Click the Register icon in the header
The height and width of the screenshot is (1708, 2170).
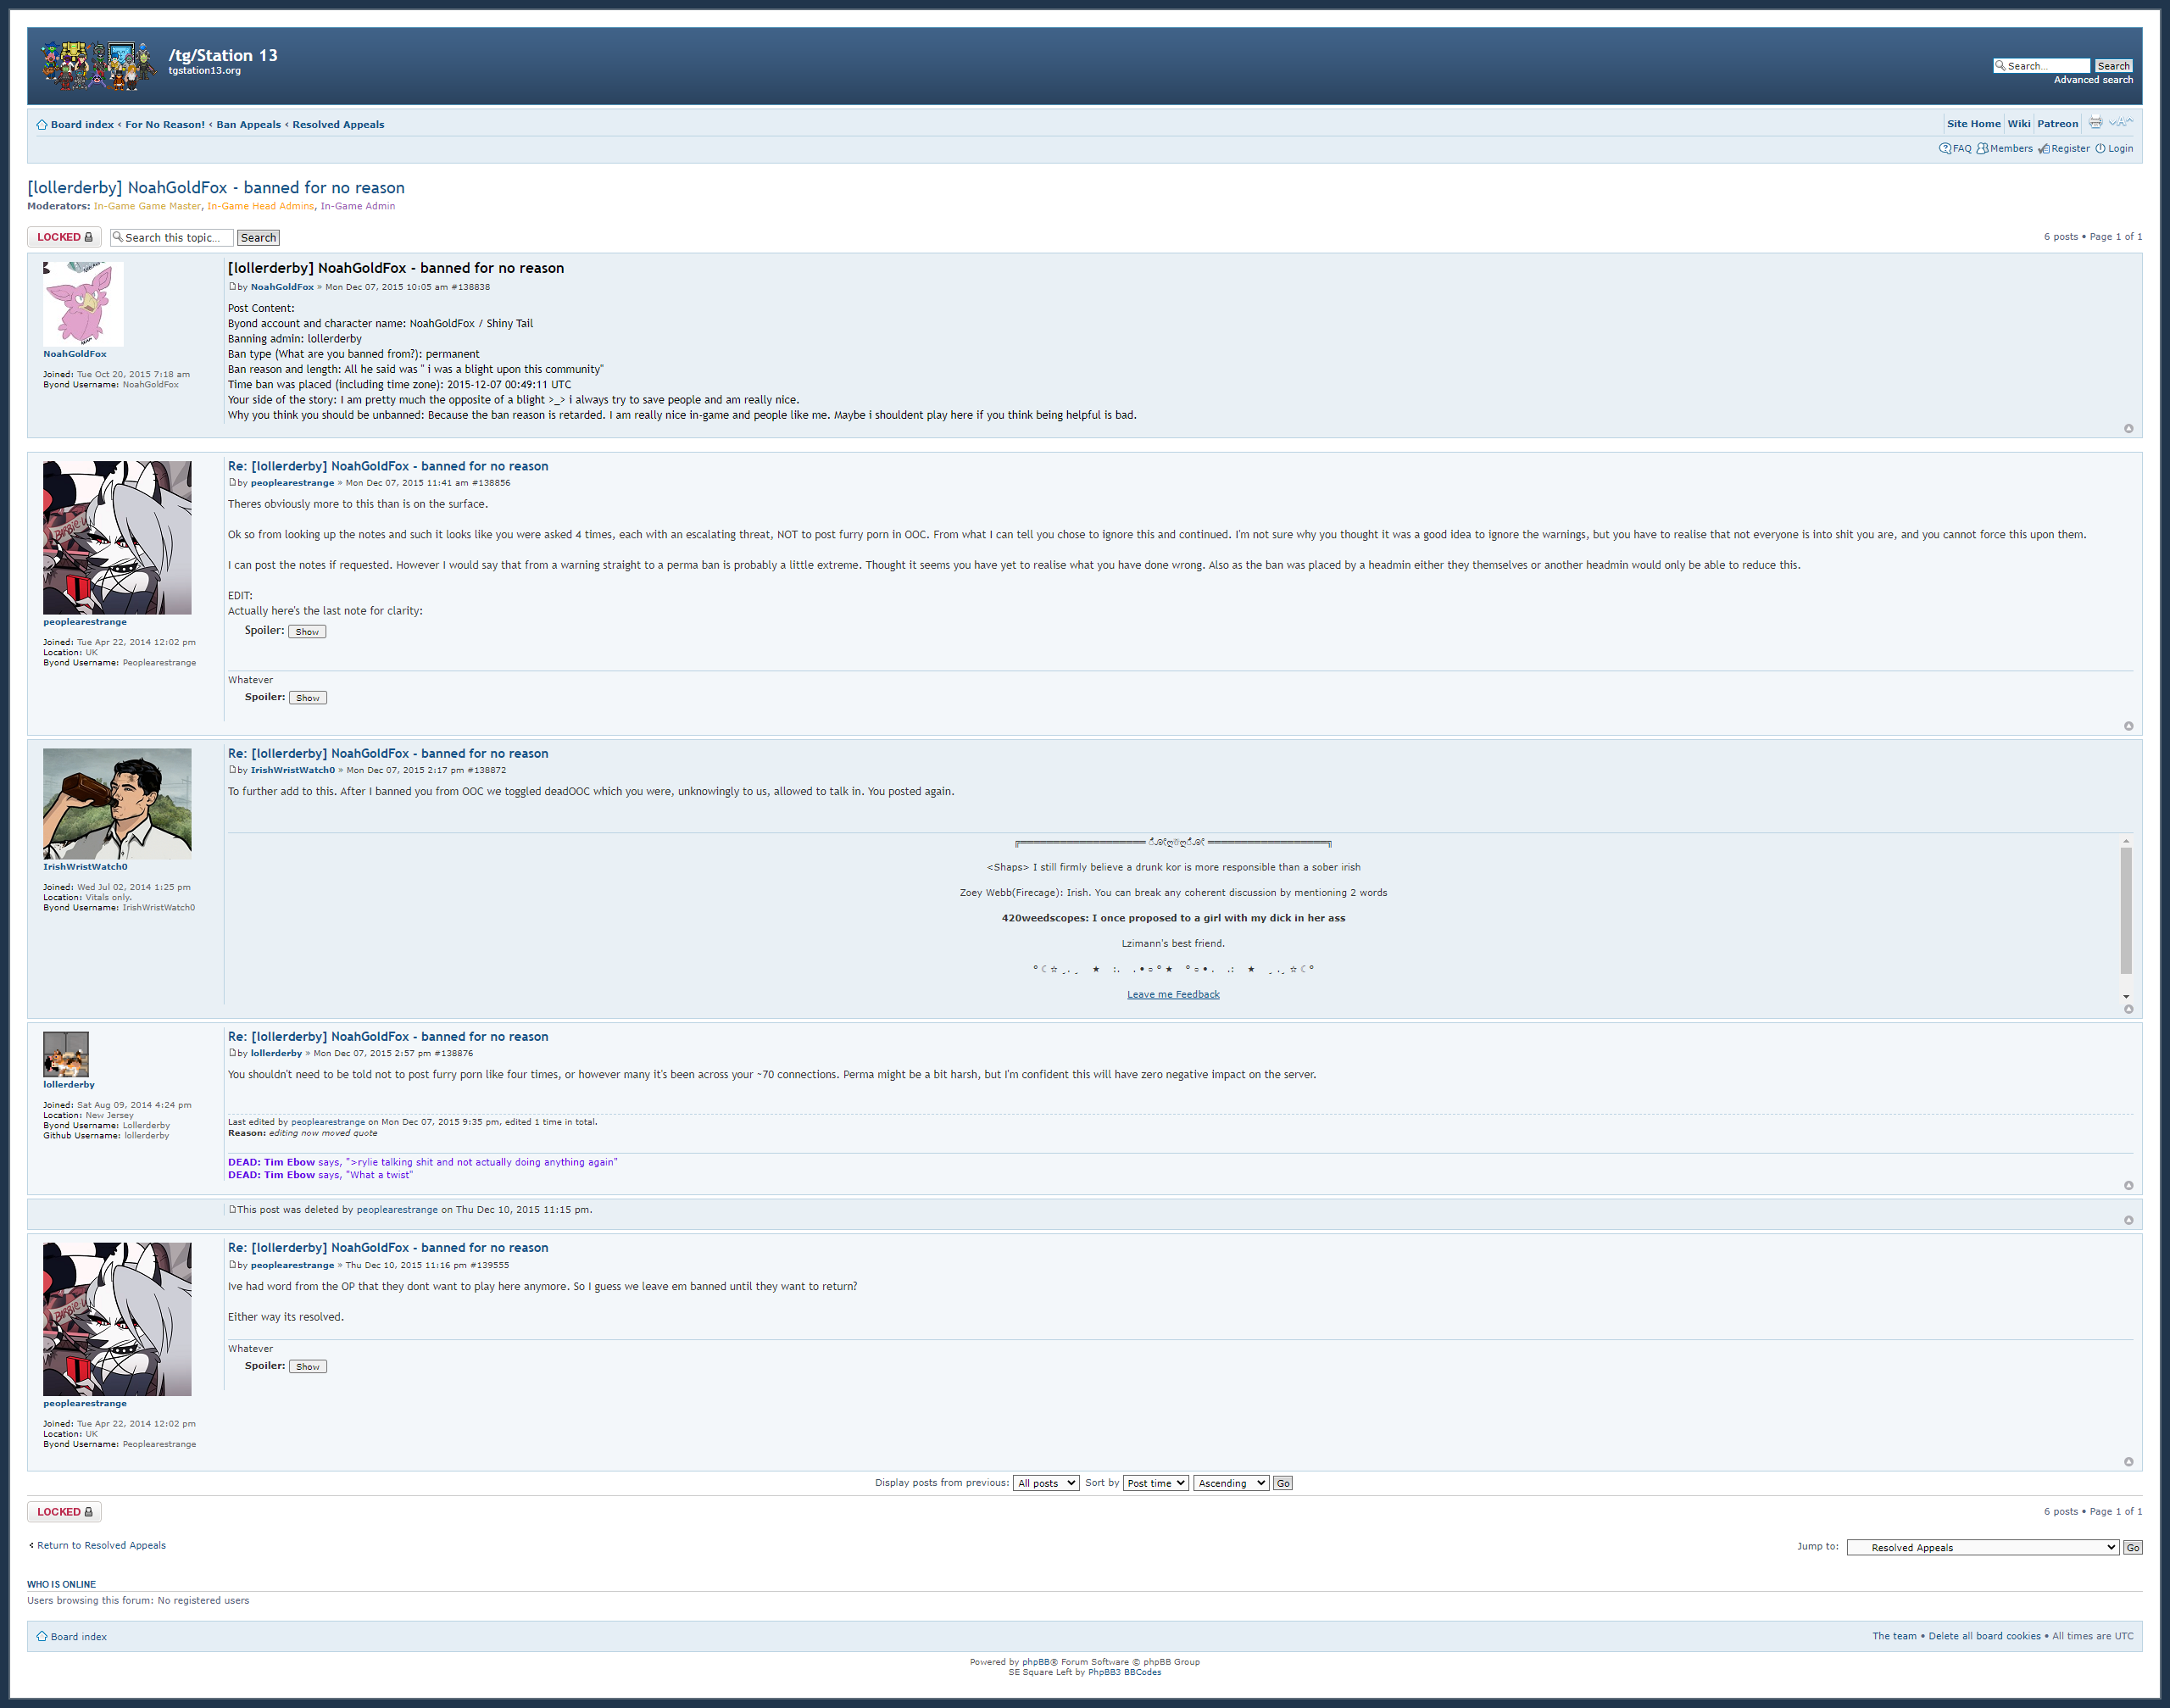[x=2044, y=149]
